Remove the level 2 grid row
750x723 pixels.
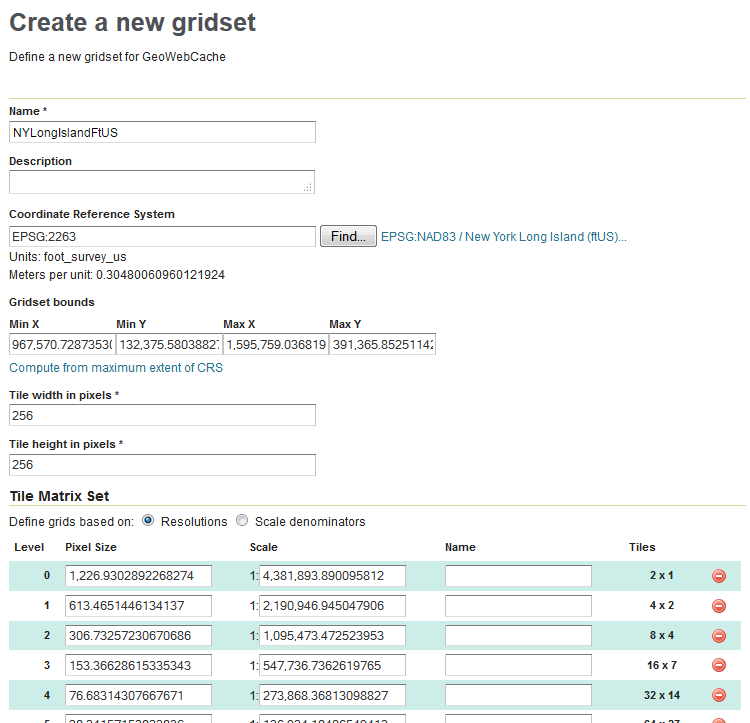[718, 636]
